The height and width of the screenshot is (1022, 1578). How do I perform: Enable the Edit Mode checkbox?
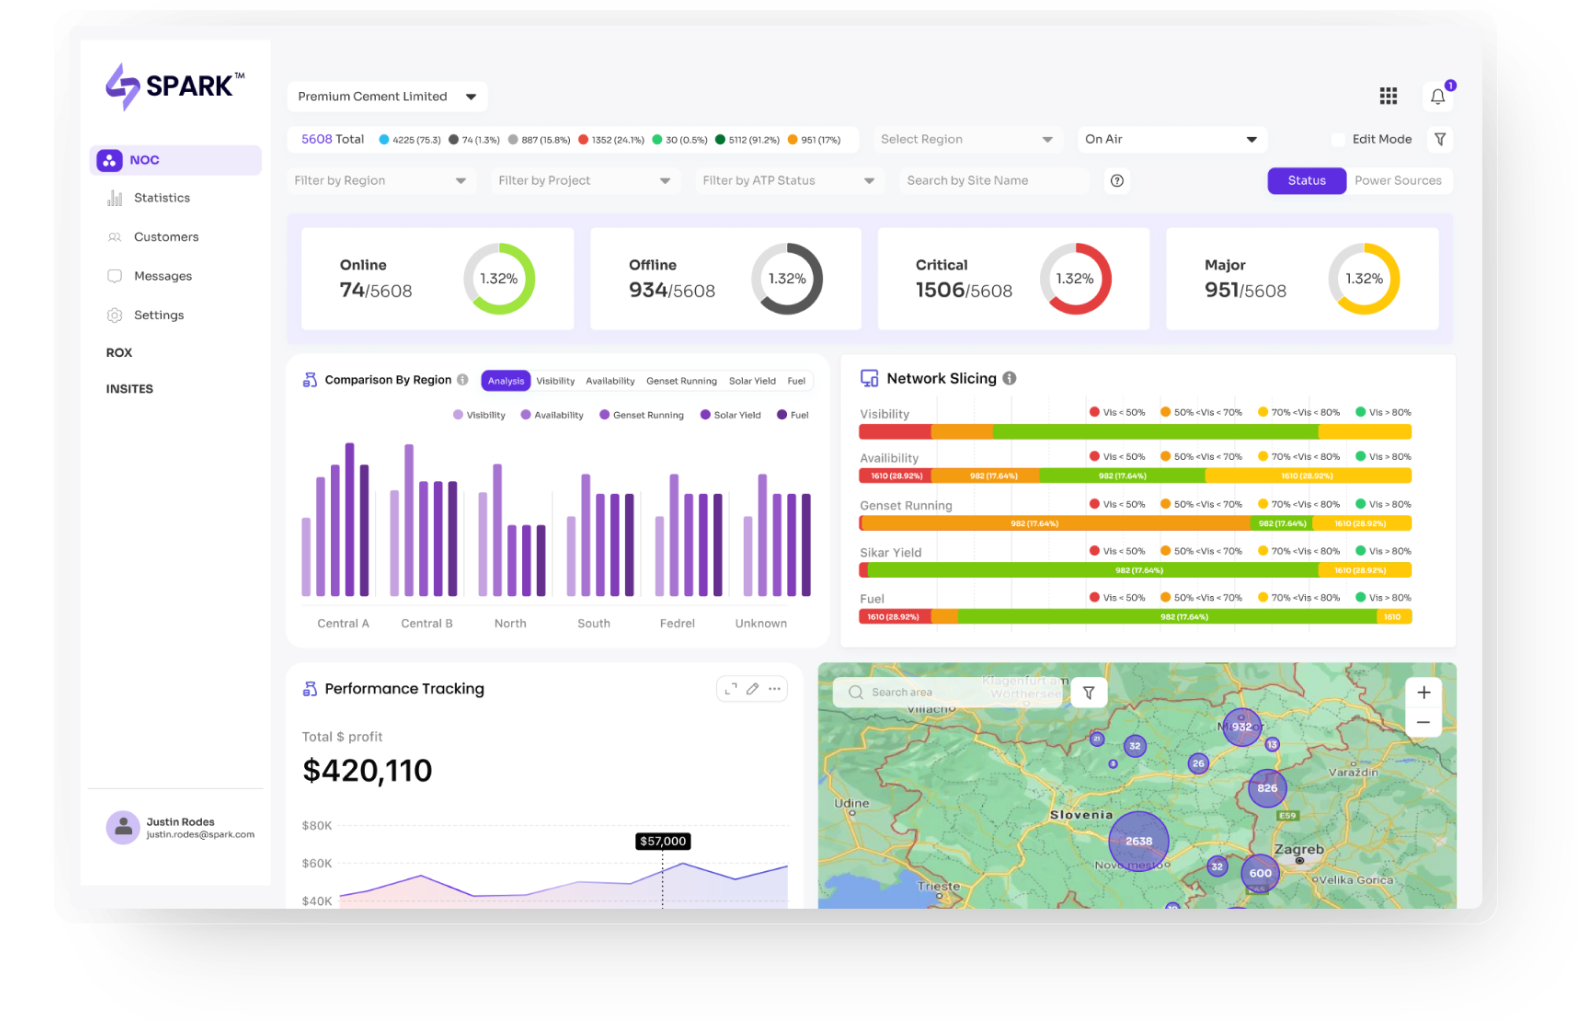1338,140
